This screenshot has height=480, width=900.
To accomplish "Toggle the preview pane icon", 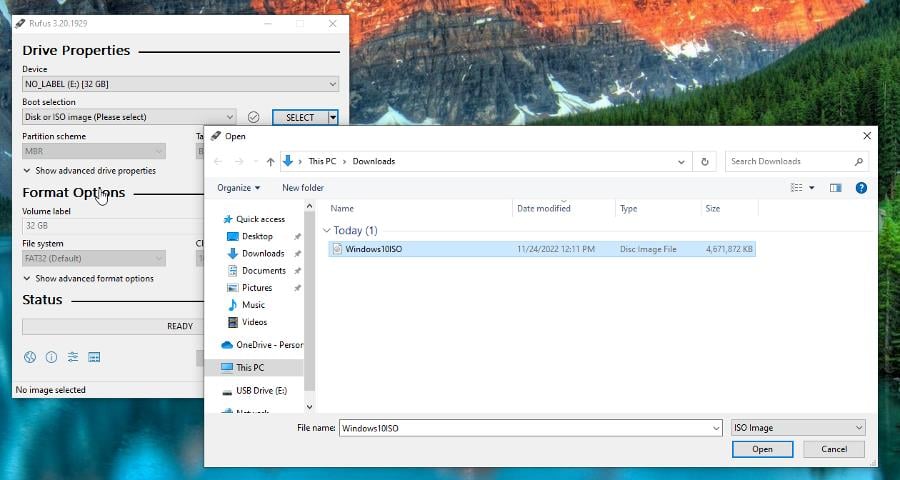I will pyautogui.click(x=835, y=188).
